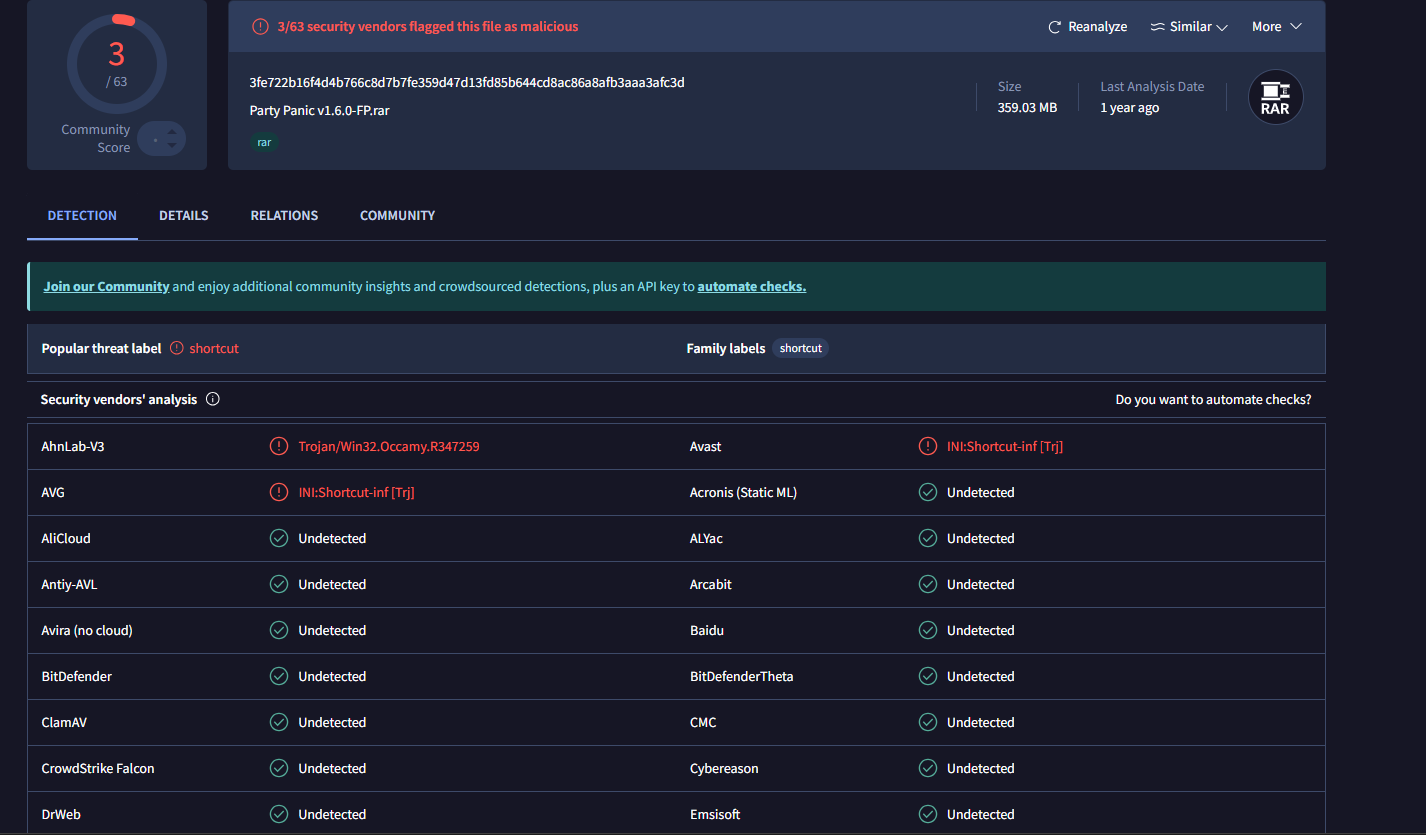Click the CrowdStrike Falcon vendor name
This screenshot has height=835, width=1426.
(98, 768)
